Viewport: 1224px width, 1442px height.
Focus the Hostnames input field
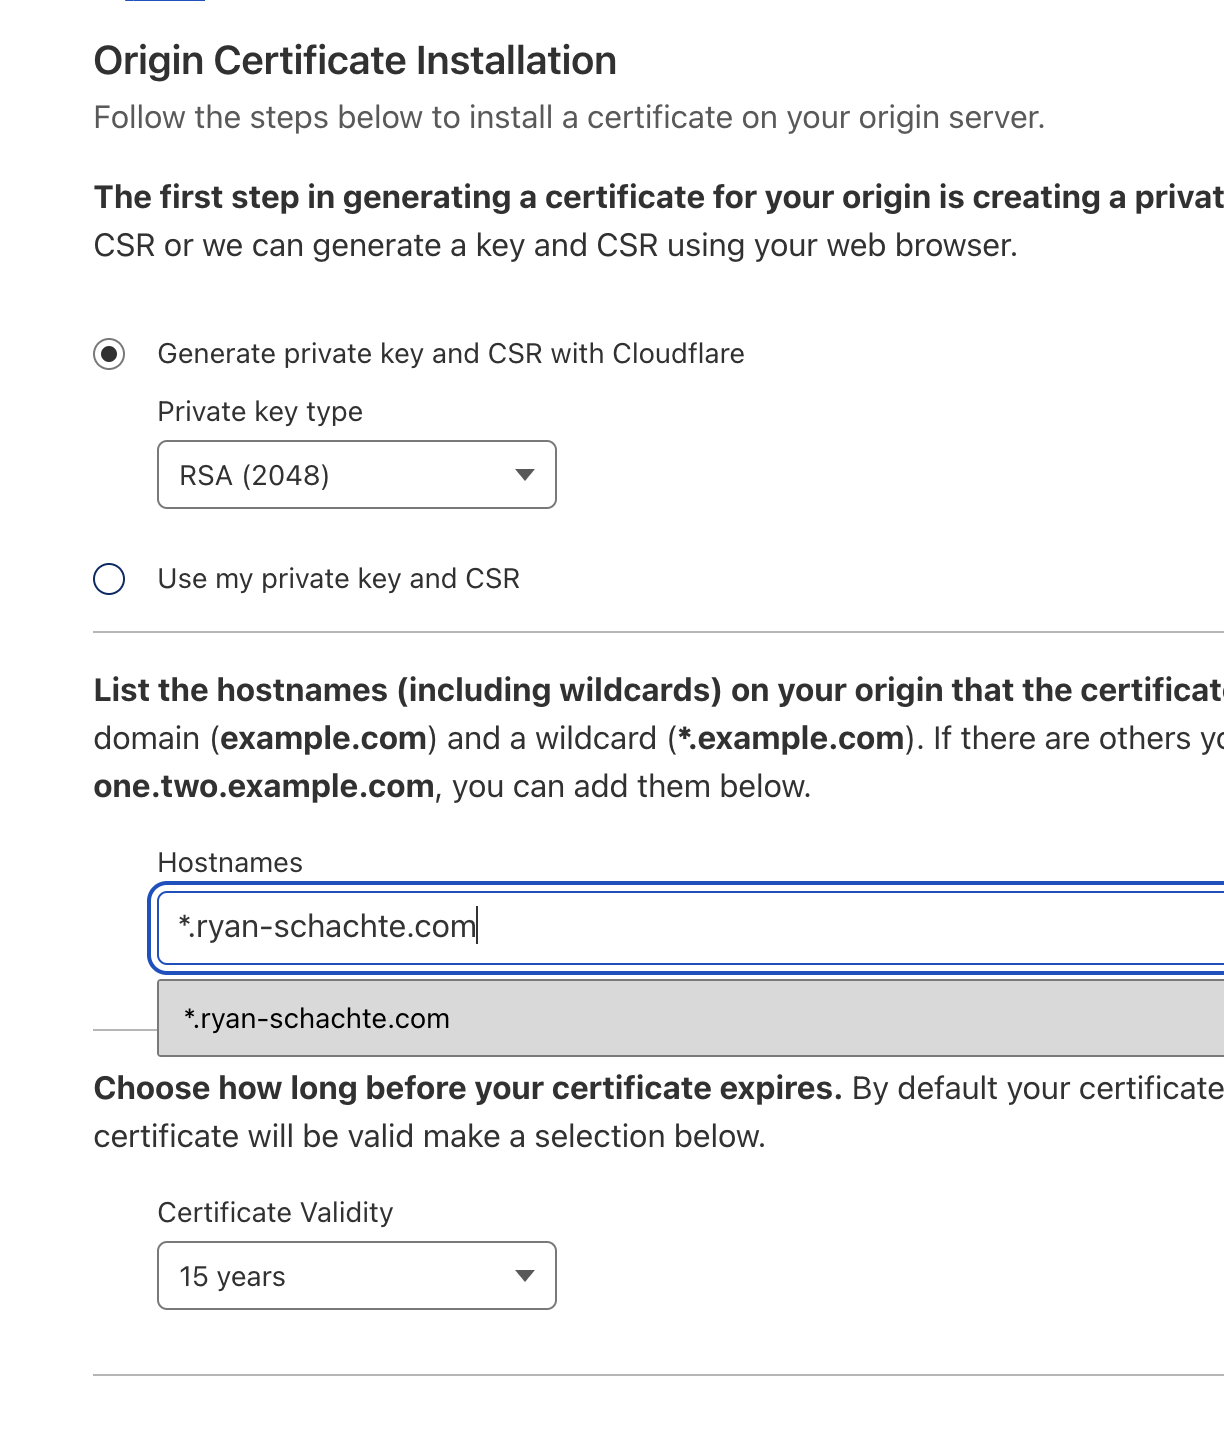tap(700, 927)
